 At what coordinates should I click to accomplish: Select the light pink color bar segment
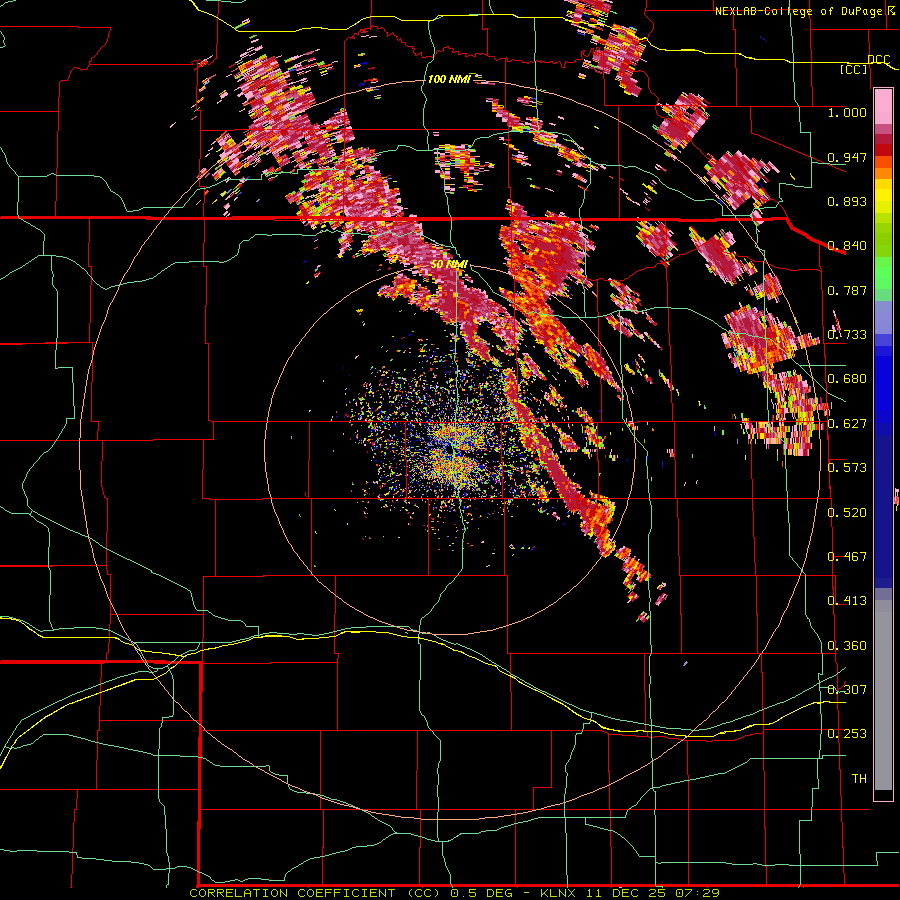[883, 107]
